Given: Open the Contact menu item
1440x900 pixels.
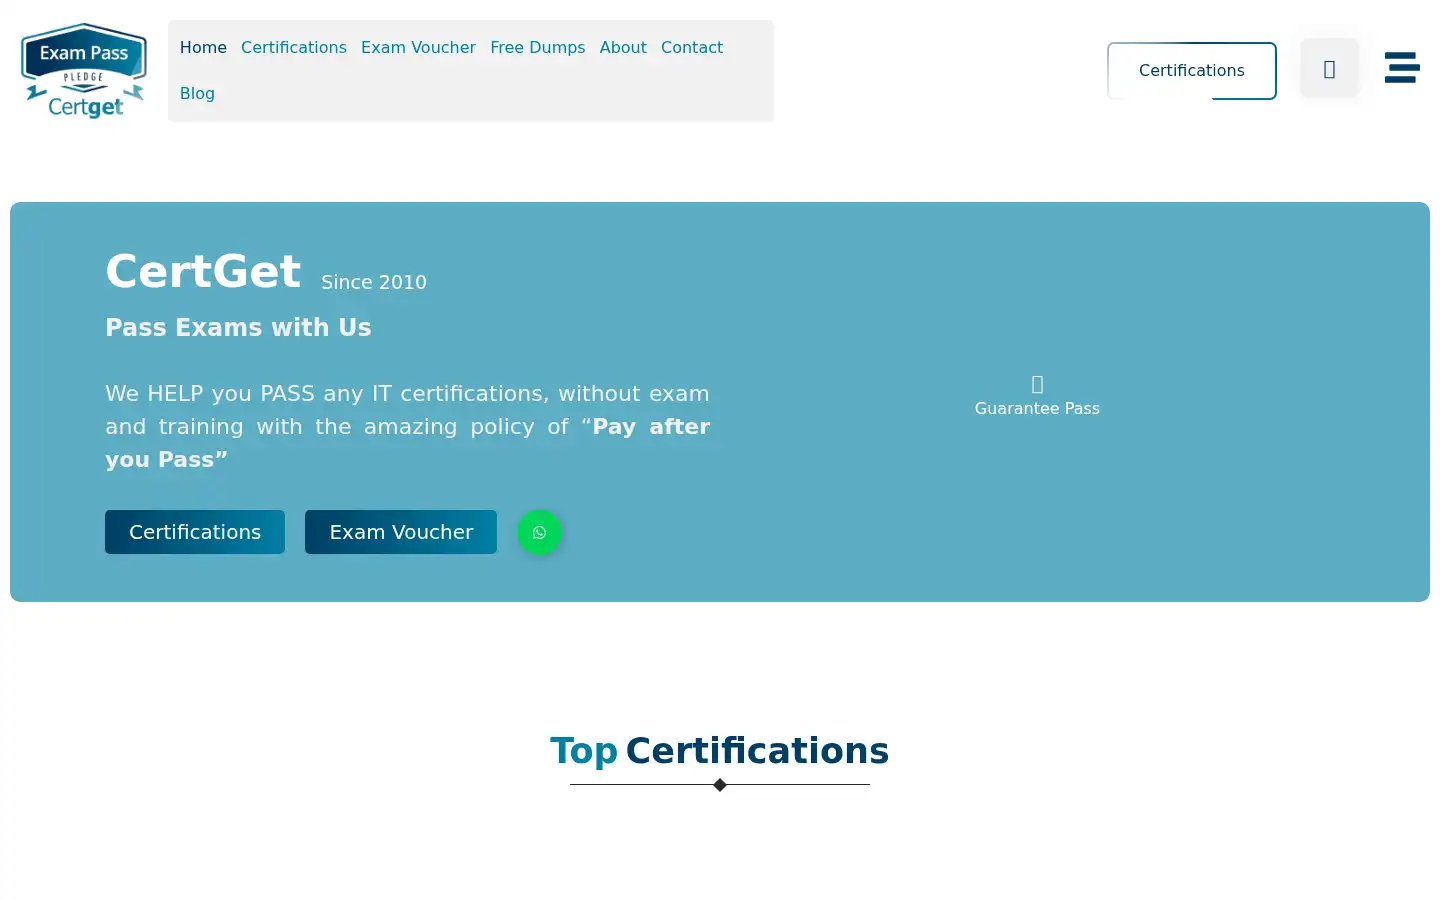Looking at the screenshot, I should [692, 47].
